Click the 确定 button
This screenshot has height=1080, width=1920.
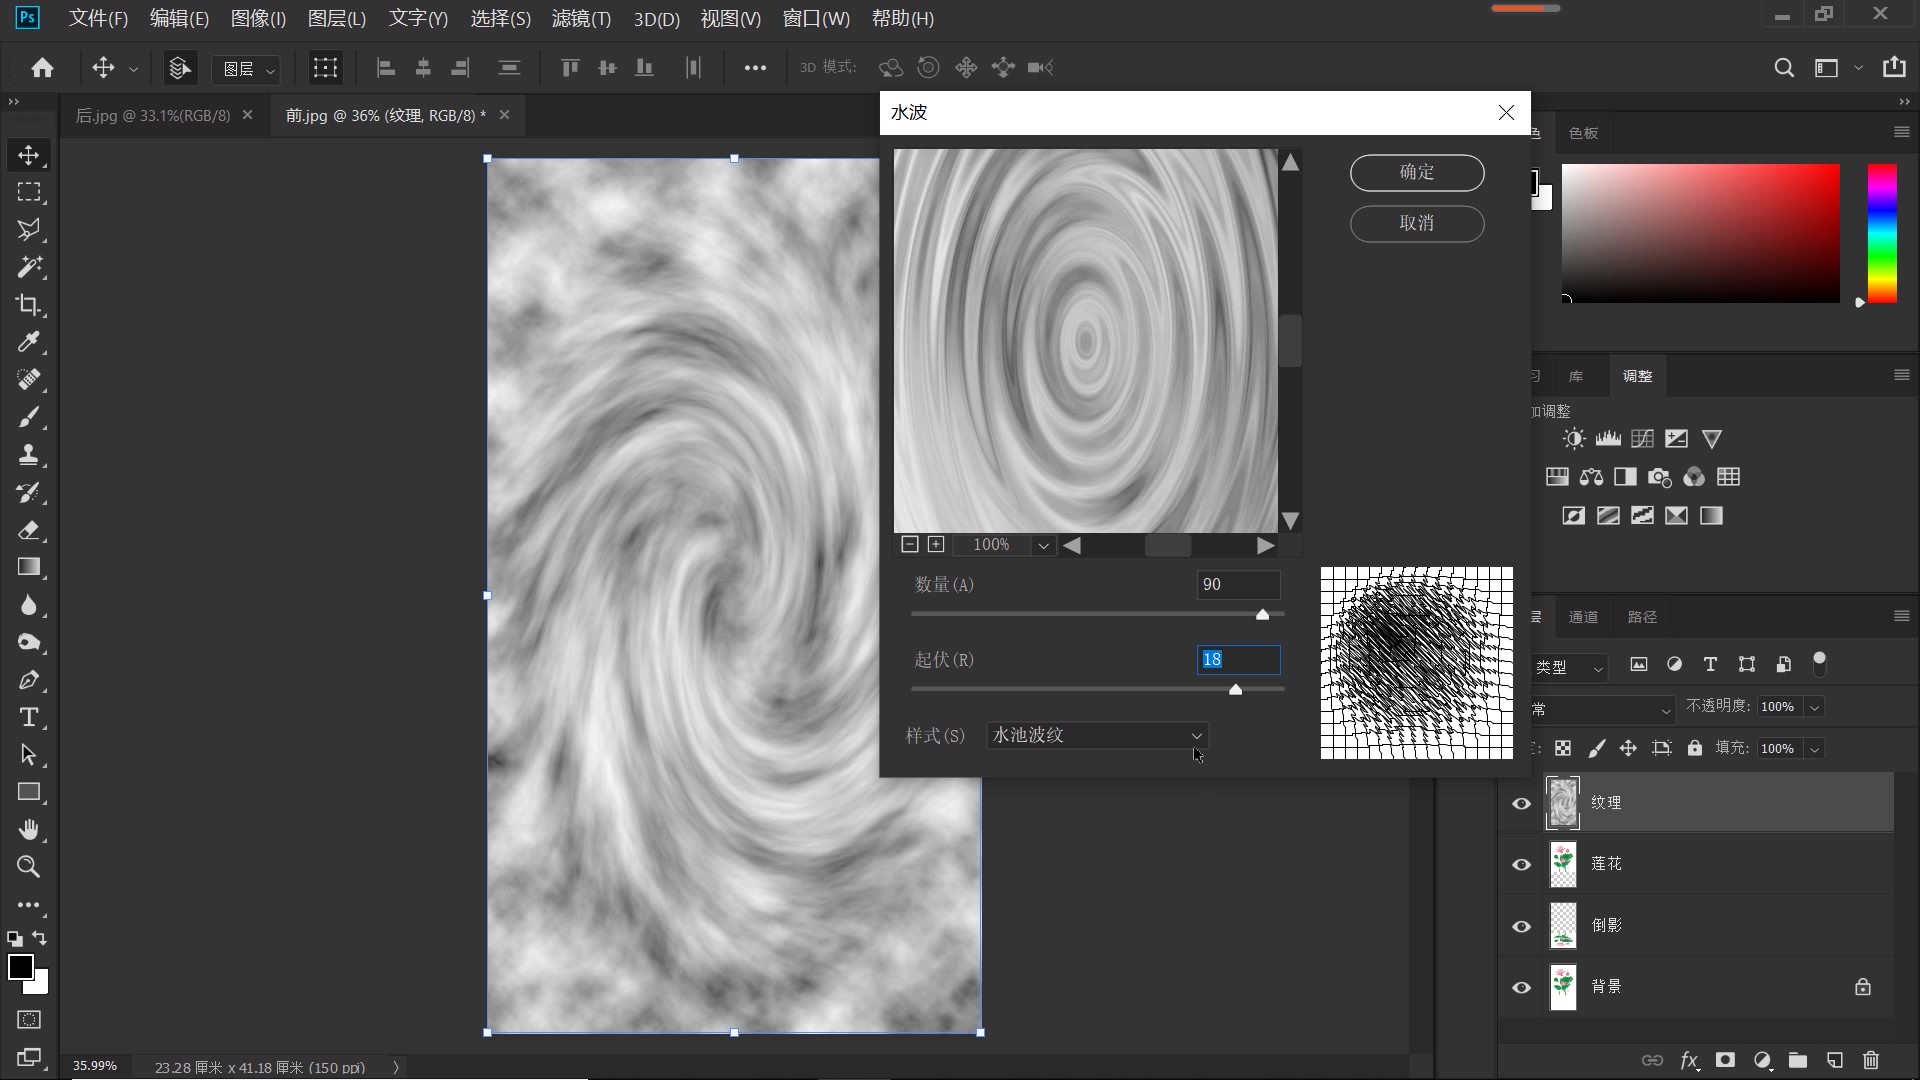[x=1416, y=172]
